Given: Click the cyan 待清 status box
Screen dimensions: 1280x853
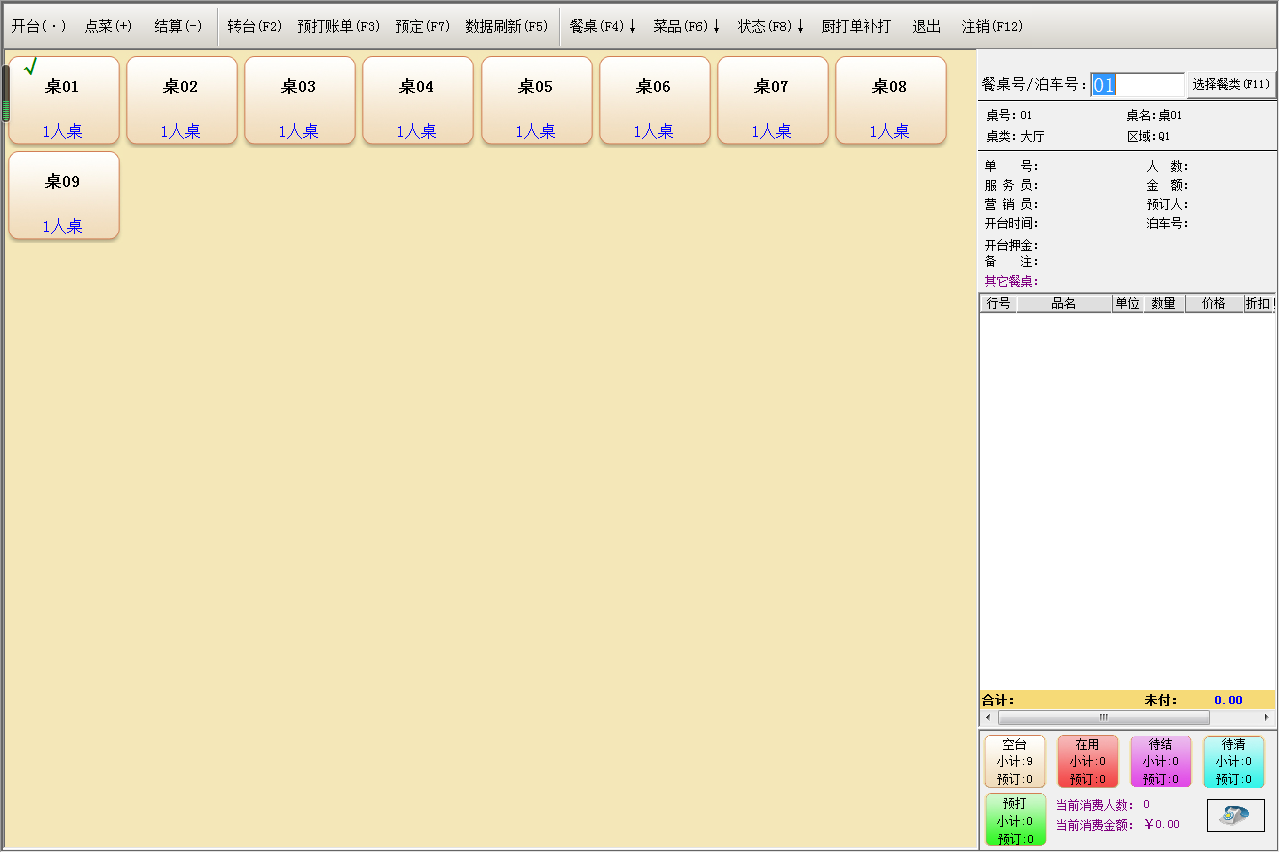Looking at the screenshot, I should click(1233, 762).
